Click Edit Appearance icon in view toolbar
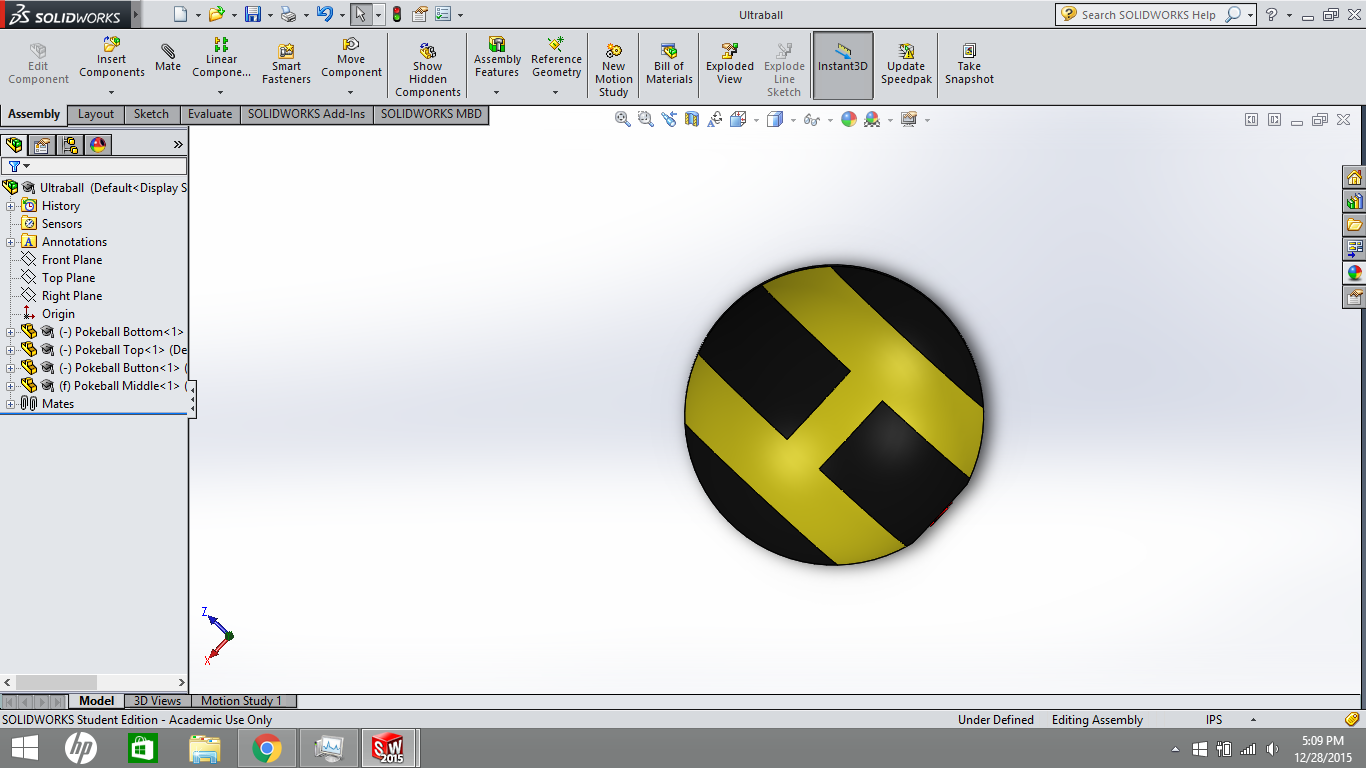 pyautogui.click(x=849, y=119)
